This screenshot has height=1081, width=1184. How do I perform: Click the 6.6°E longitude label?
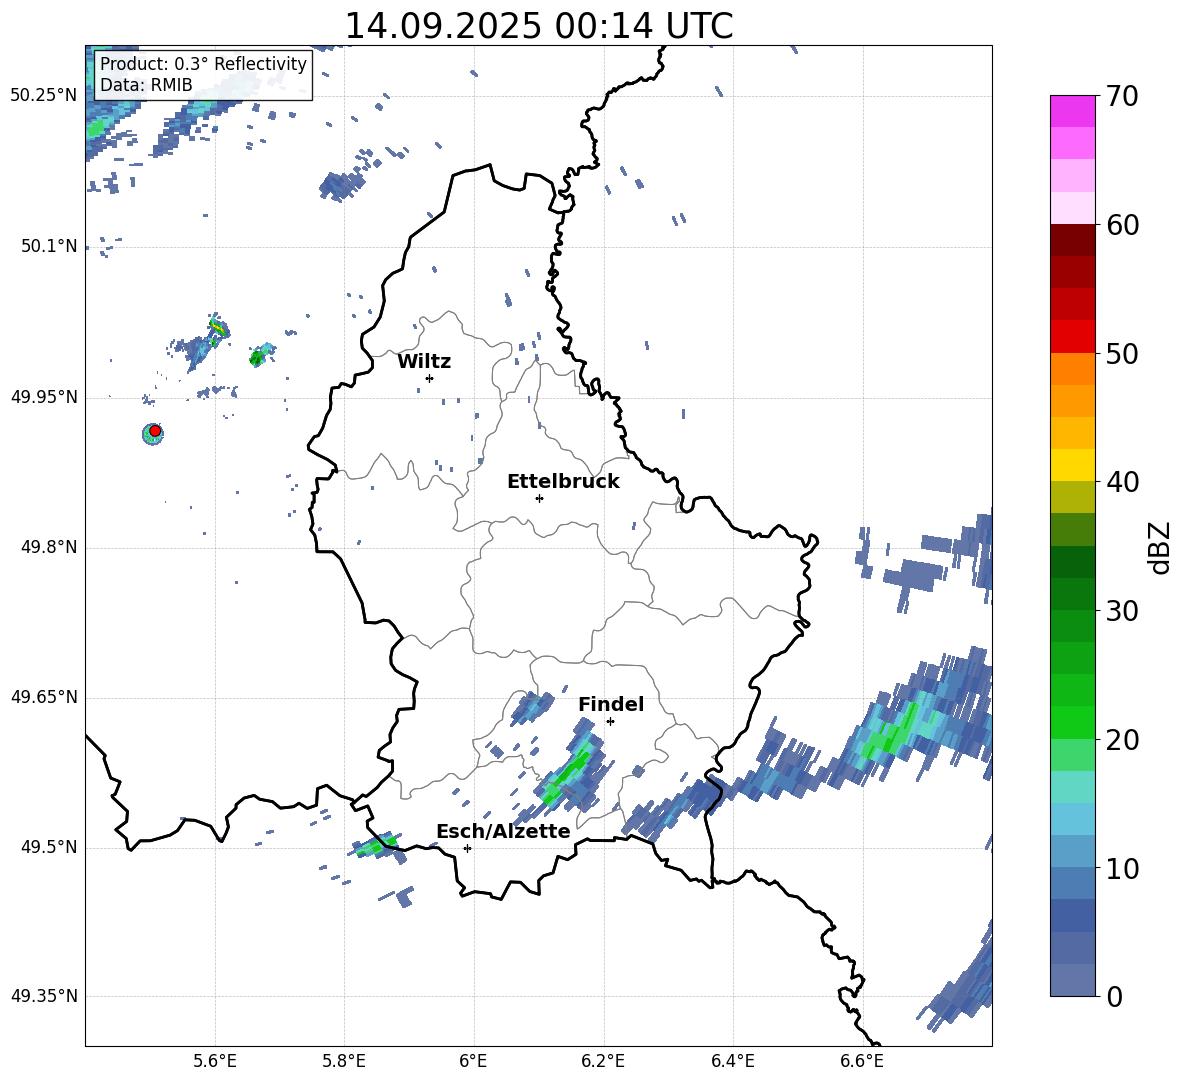coord(862,1061)
